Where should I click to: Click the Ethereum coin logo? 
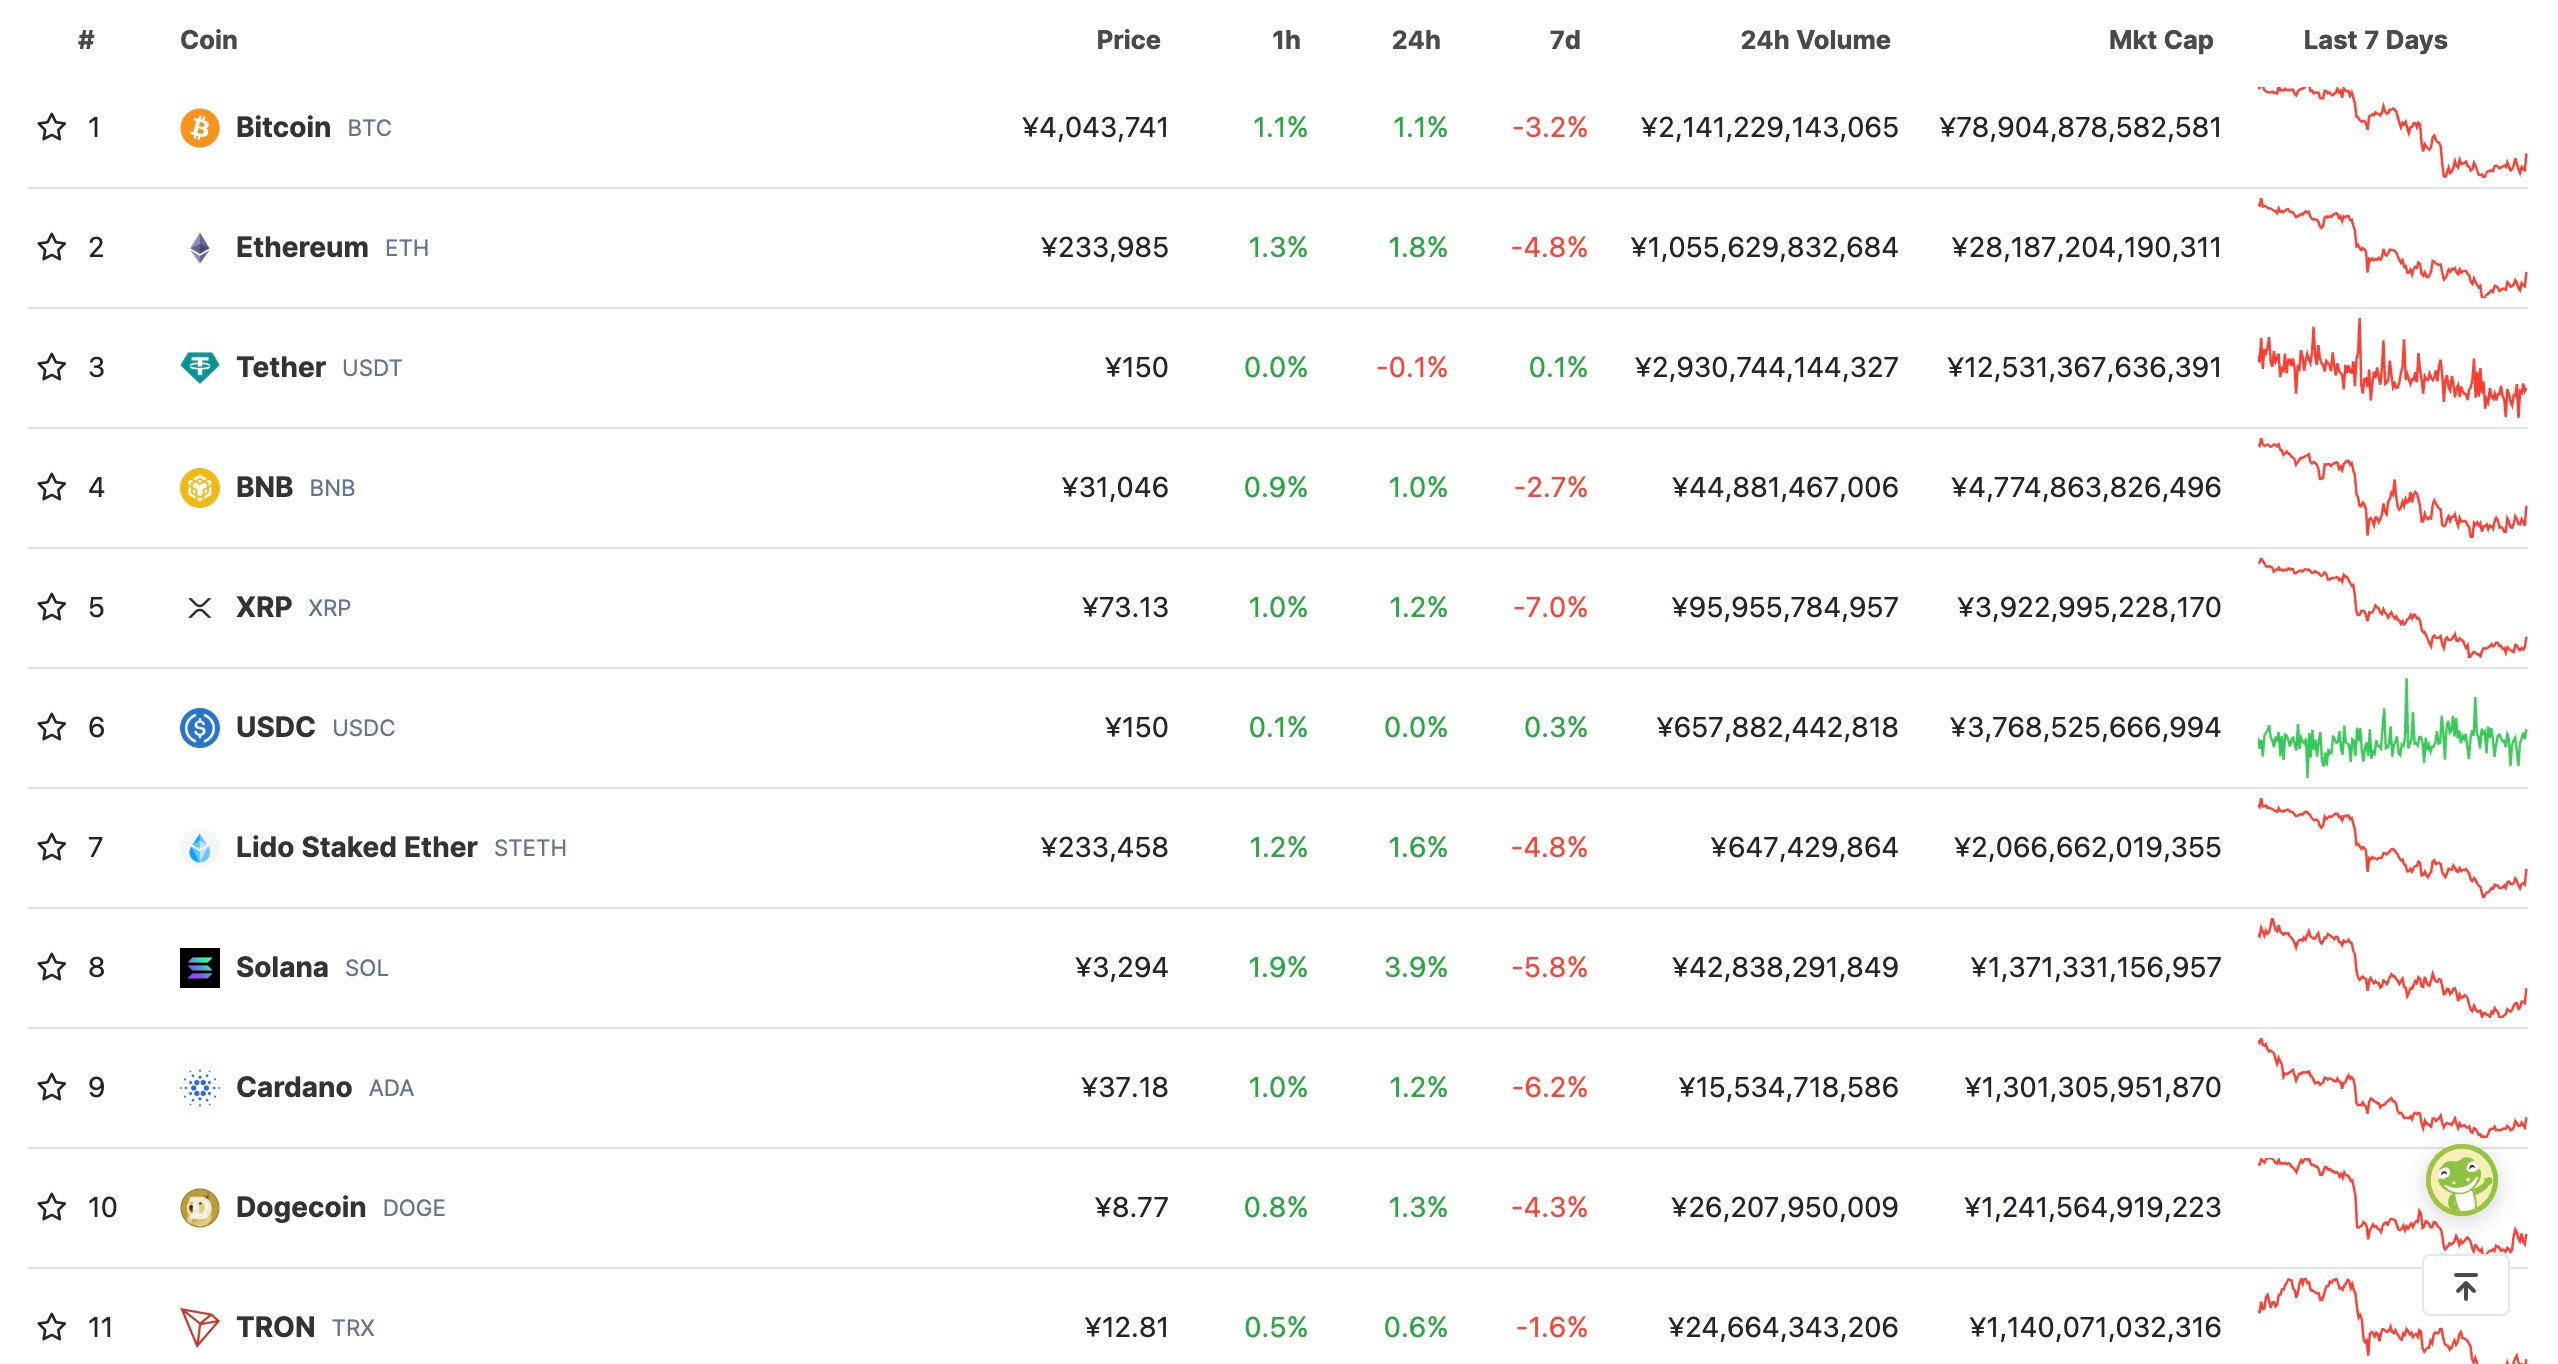pos(200,248)
